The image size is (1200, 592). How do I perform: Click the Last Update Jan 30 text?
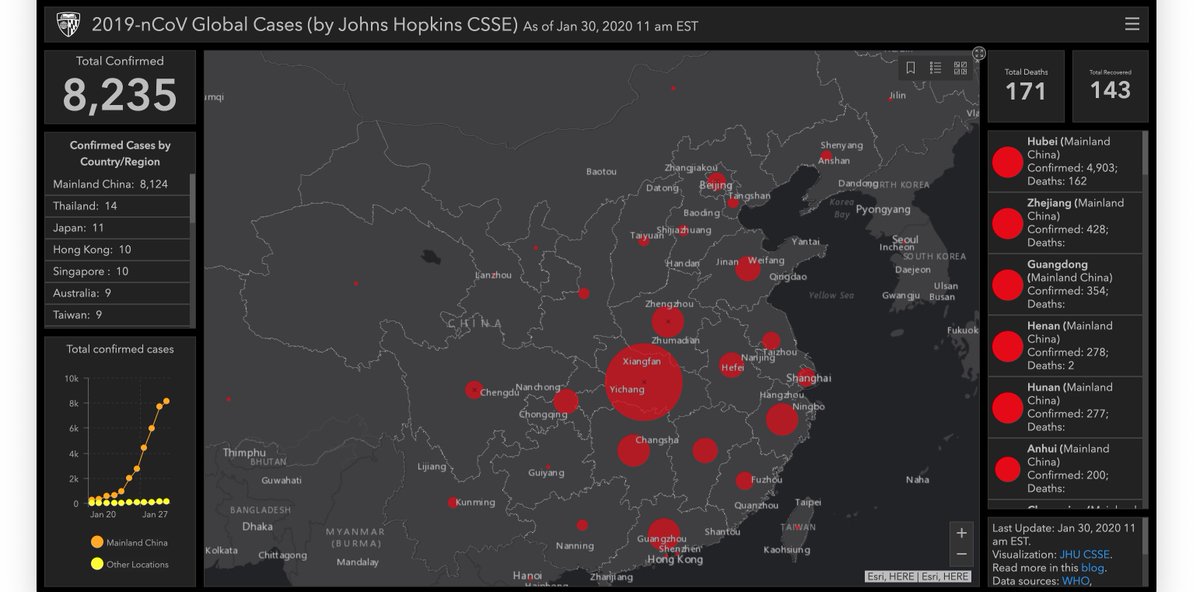pyautogui.click(x=1064, y=534)
